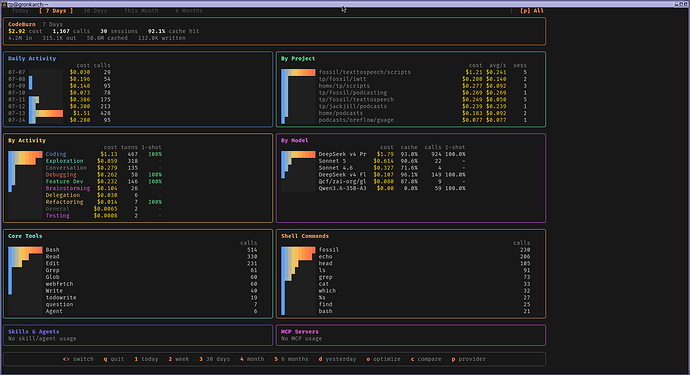Select the Exploration activity row

(x=85, y=161)
